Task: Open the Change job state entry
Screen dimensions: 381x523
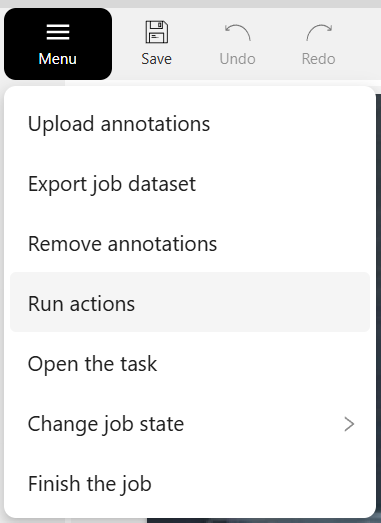Action: click(190, 424)
